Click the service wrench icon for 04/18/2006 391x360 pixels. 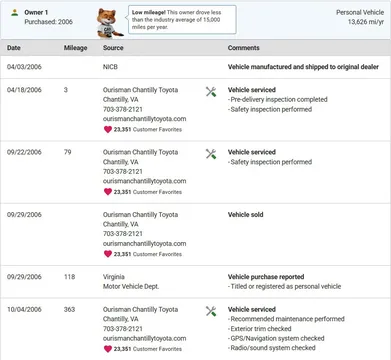coord(211,92)
